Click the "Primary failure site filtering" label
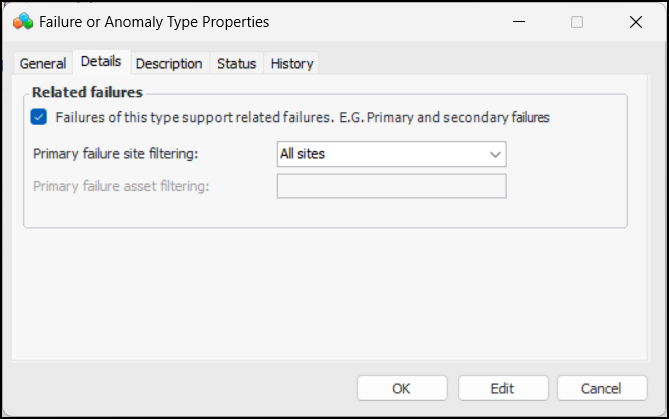The image size is (669, 419). coord(116,154)
